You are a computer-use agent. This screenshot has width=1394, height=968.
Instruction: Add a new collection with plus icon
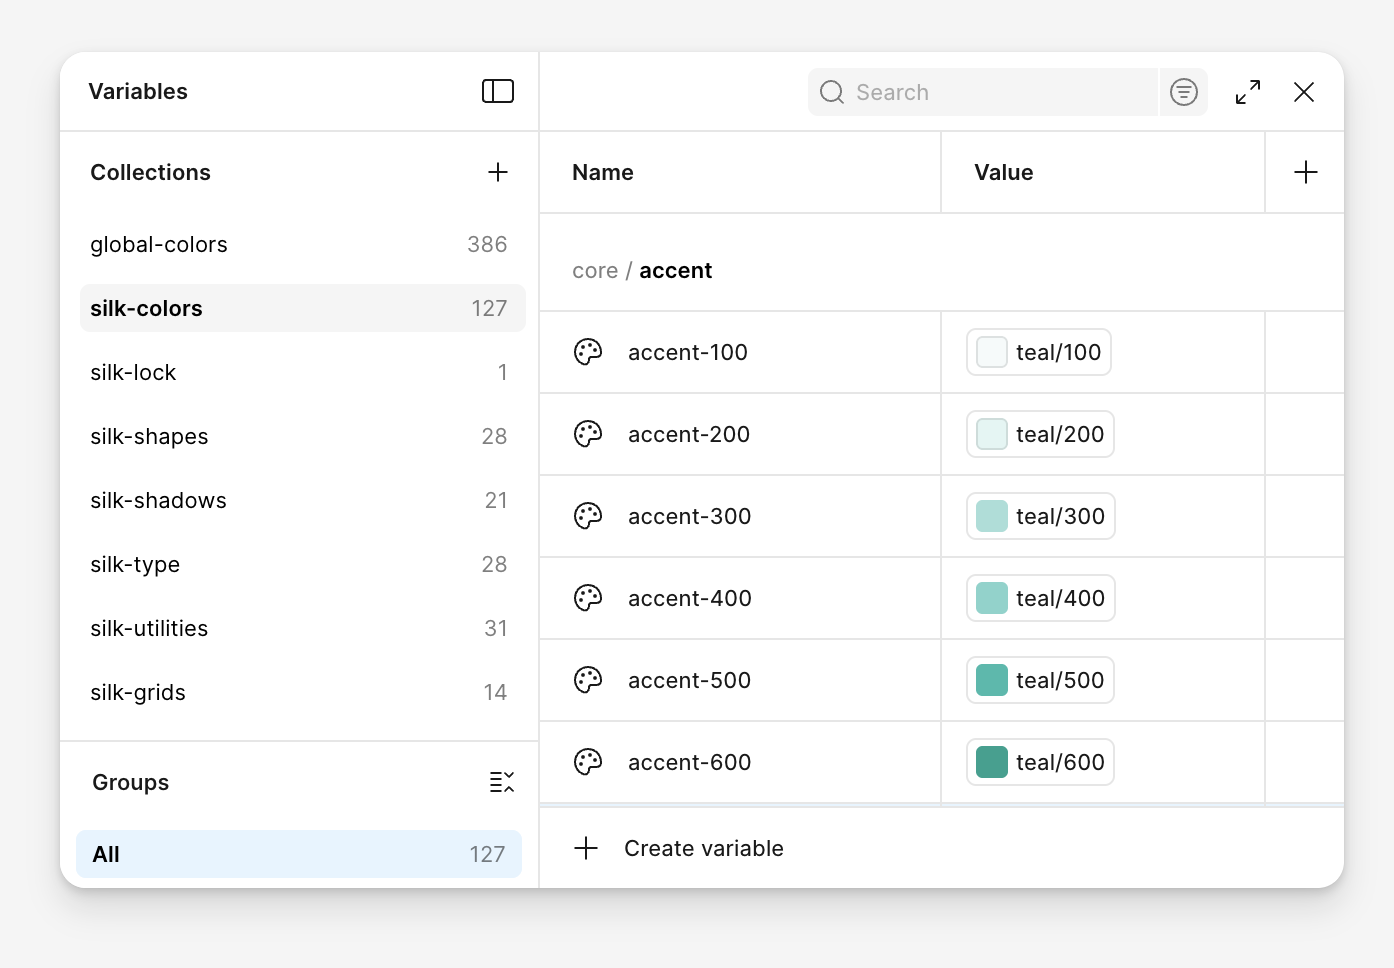pyautogui.click(x=497, y=172)
